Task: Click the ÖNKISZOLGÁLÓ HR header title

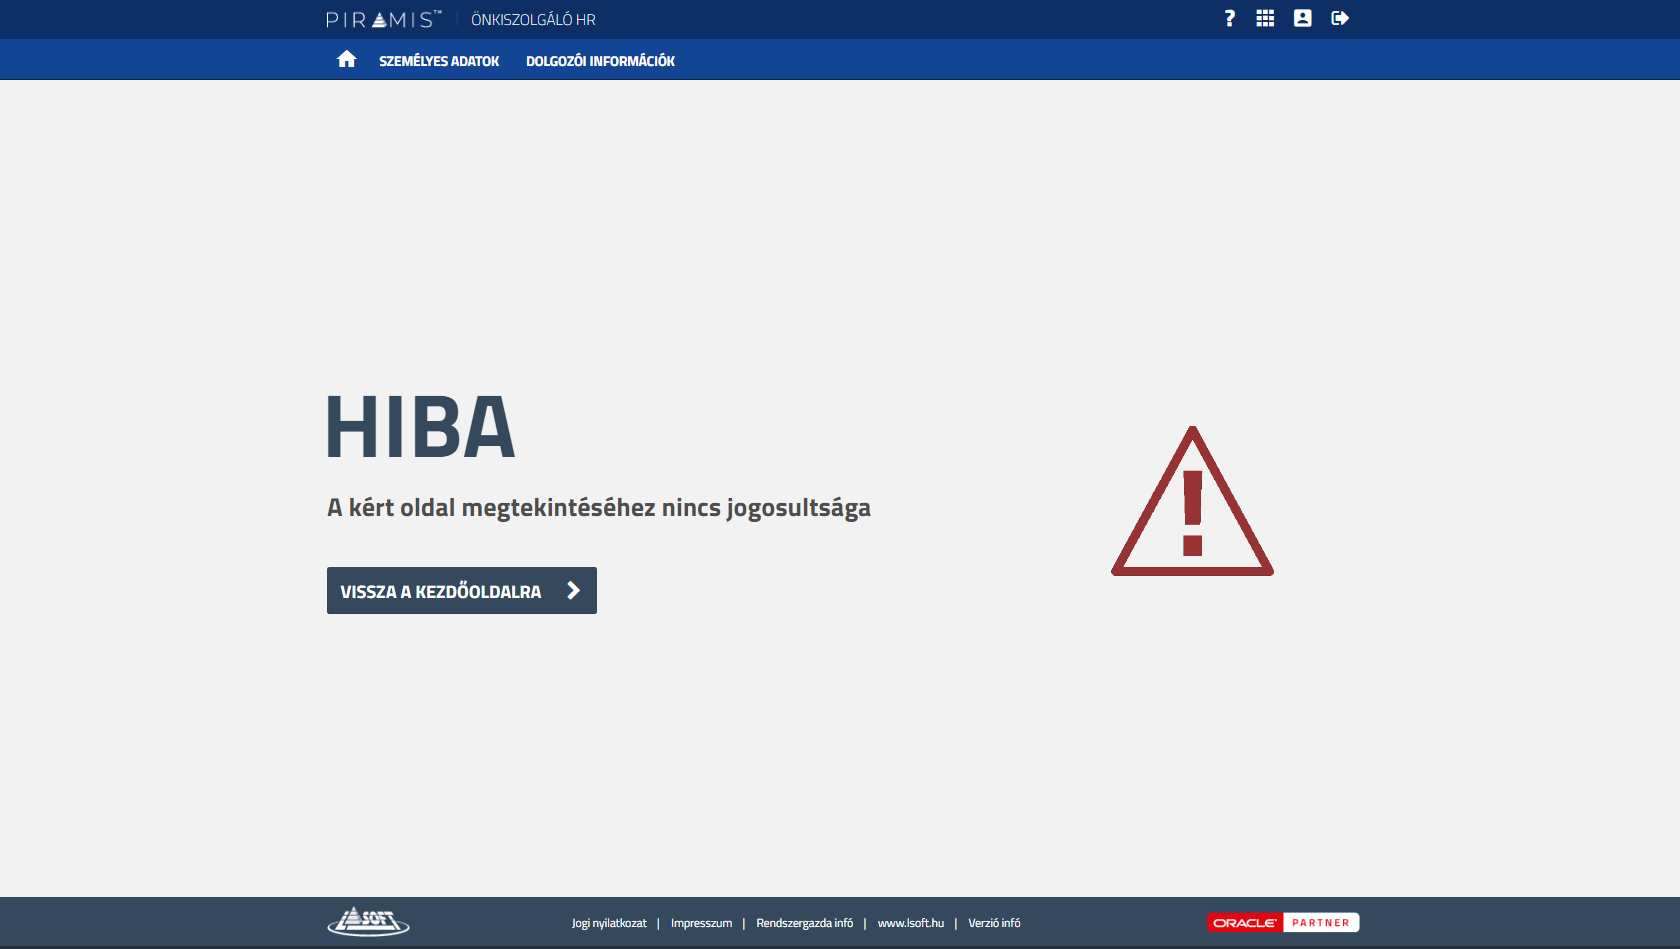Action: click(x=533, y=20)
